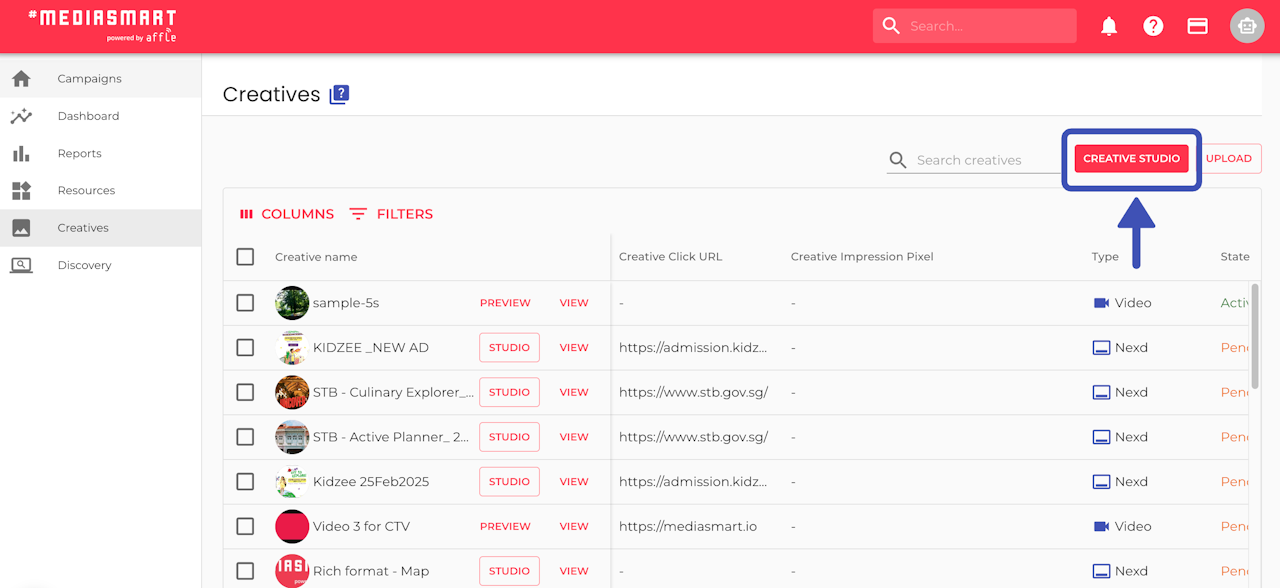Select the Kidzee 25Feb2025 row checkbox
This screenshot has height=588, width=1280.
coord(245,482)
